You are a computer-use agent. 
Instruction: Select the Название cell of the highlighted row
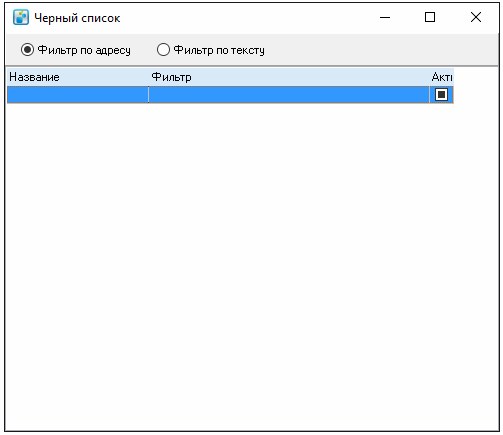pos(78,95)
